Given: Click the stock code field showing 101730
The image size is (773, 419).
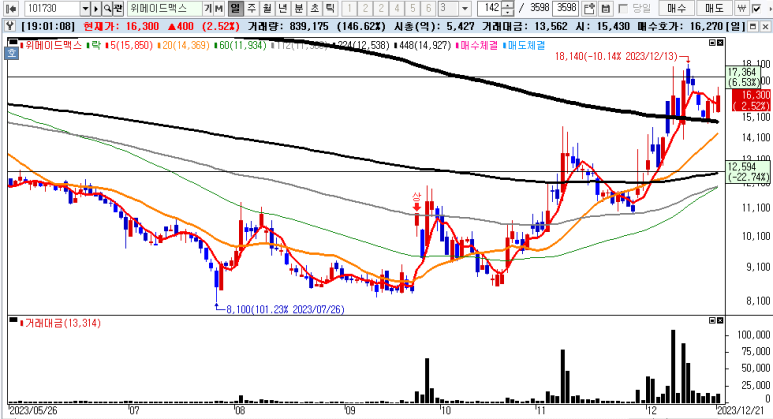Looking at the screenshot, I should (51, 8).
